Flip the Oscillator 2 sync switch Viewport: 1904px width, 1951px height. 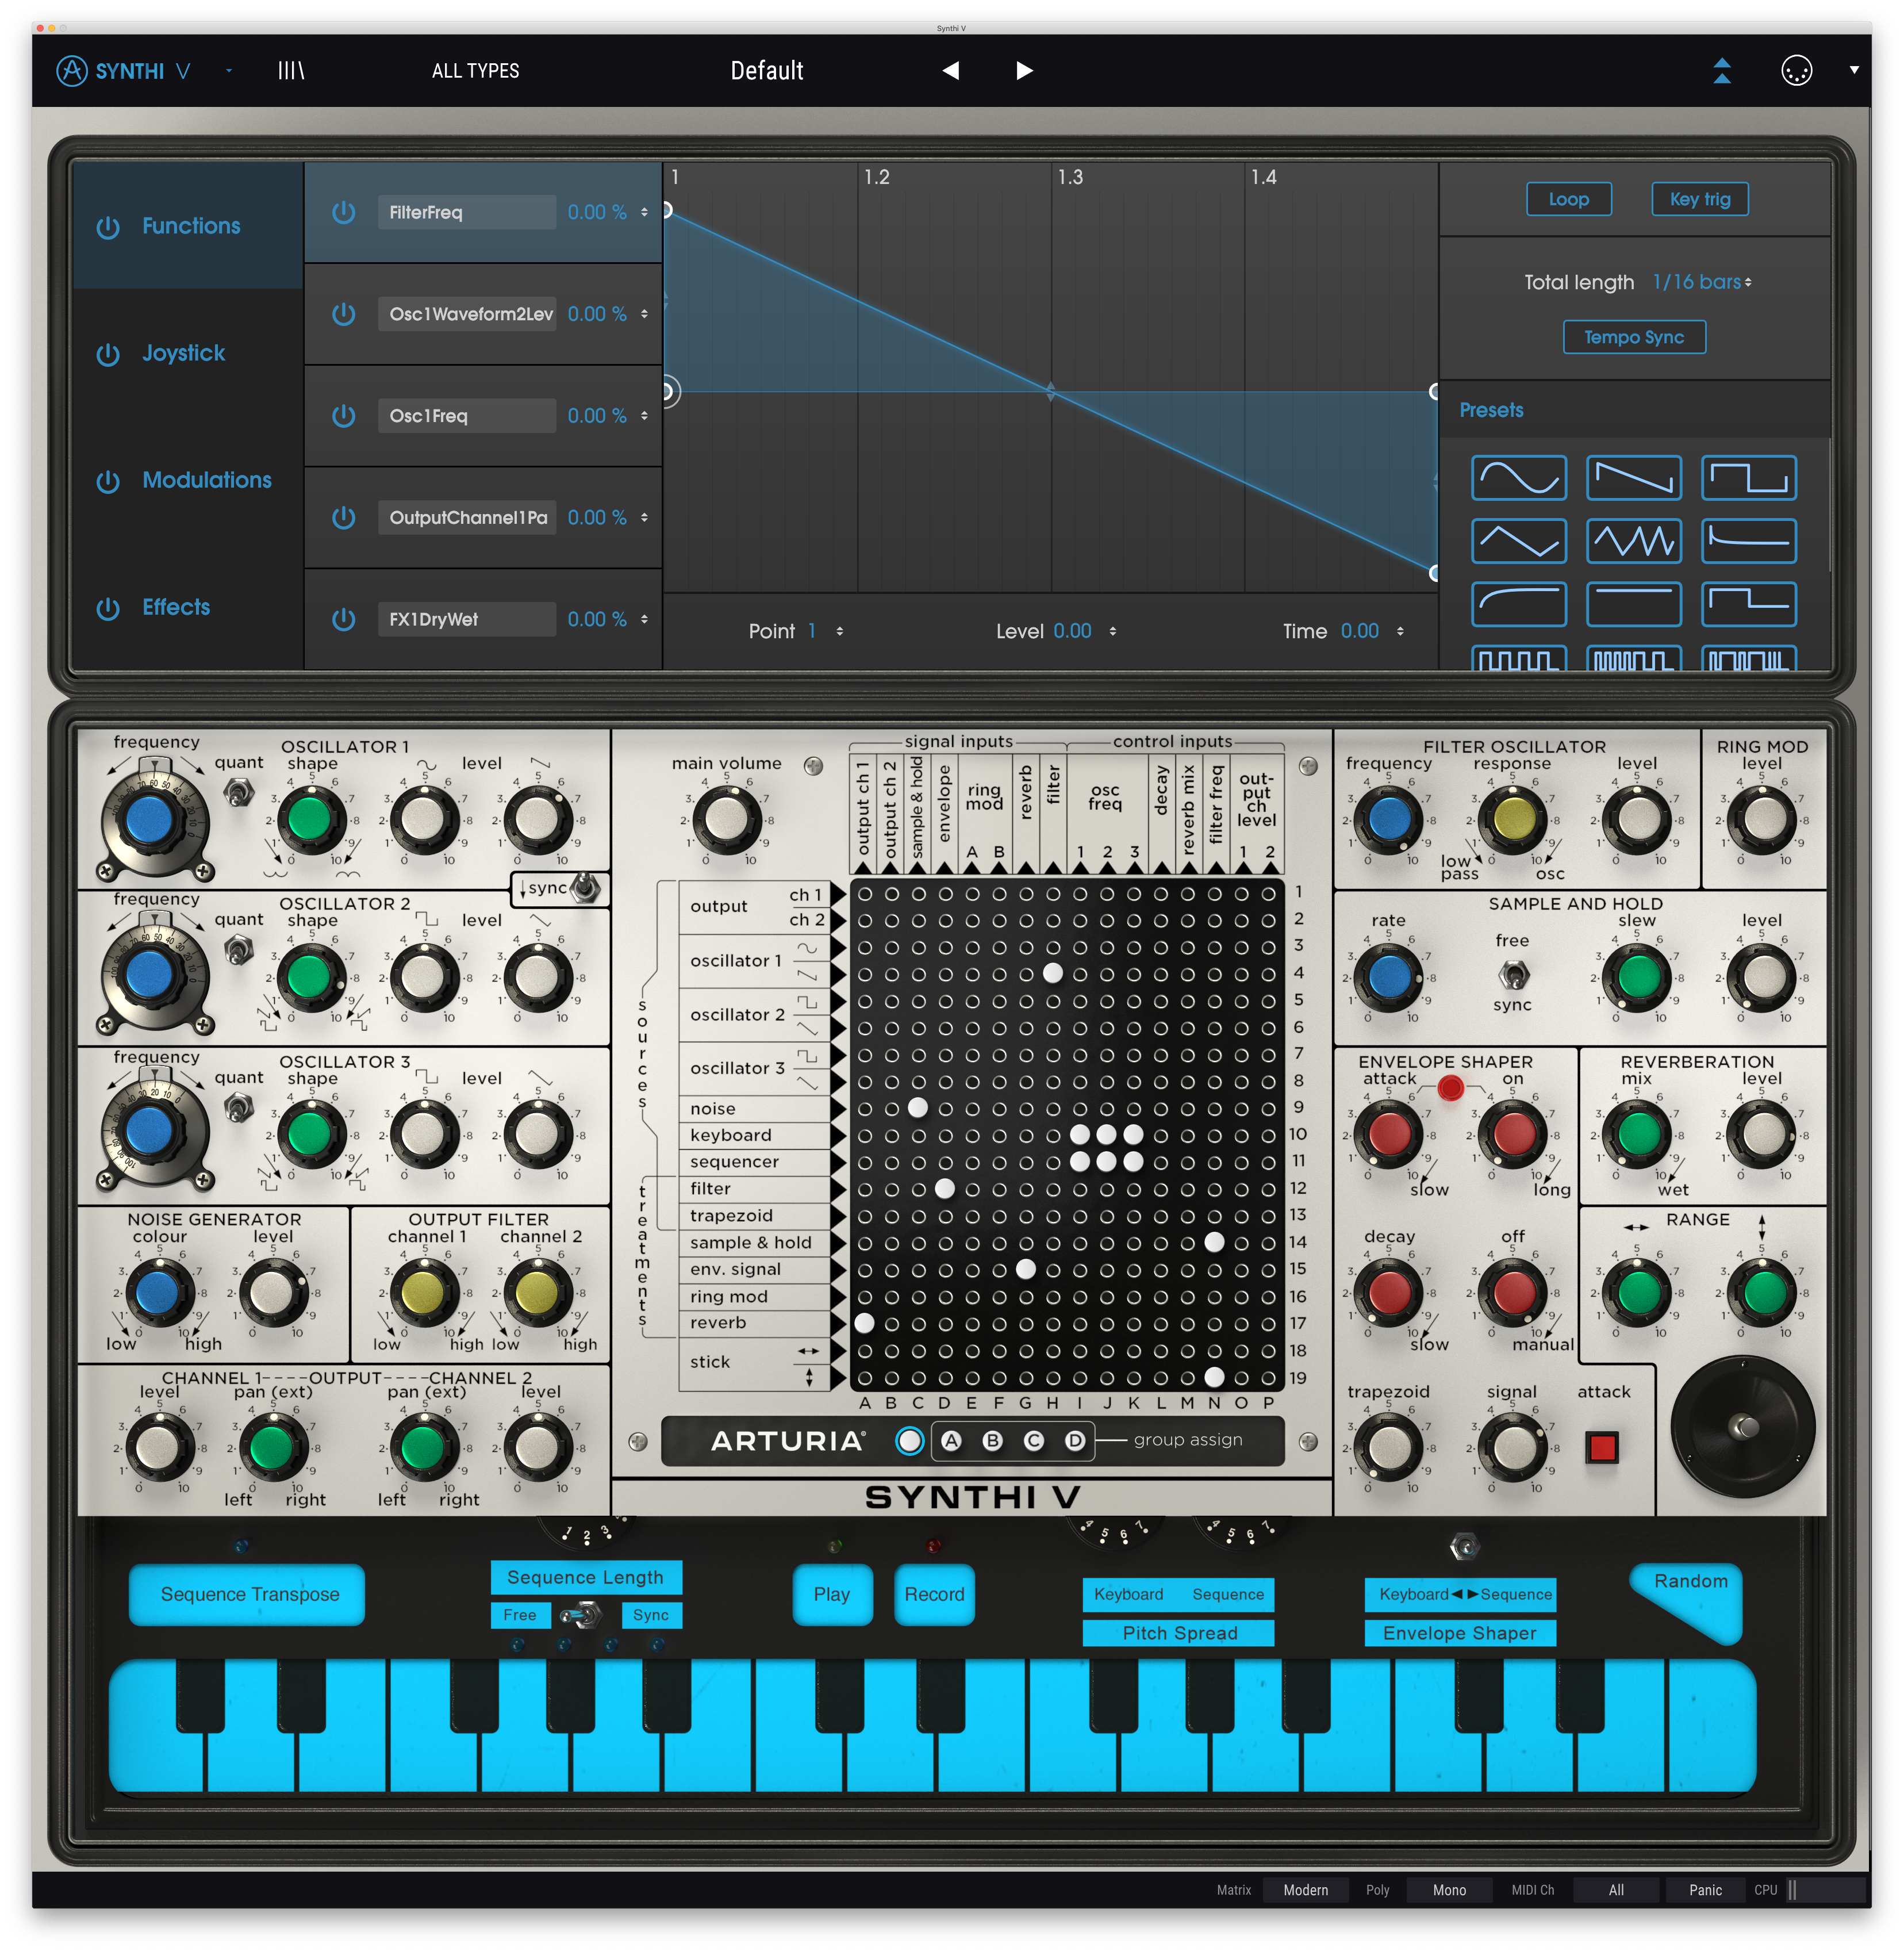pos(585,888)
